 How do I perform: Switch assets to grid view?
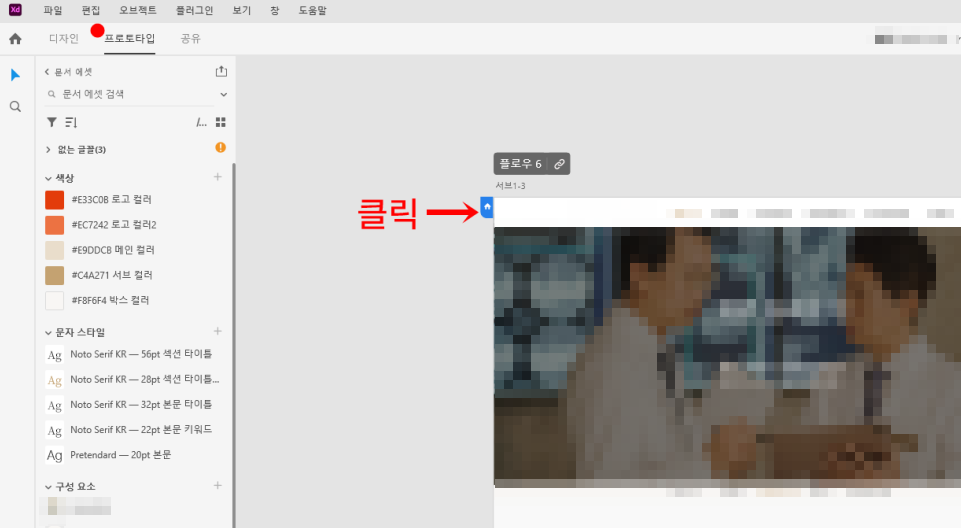[x=221, y=123]
